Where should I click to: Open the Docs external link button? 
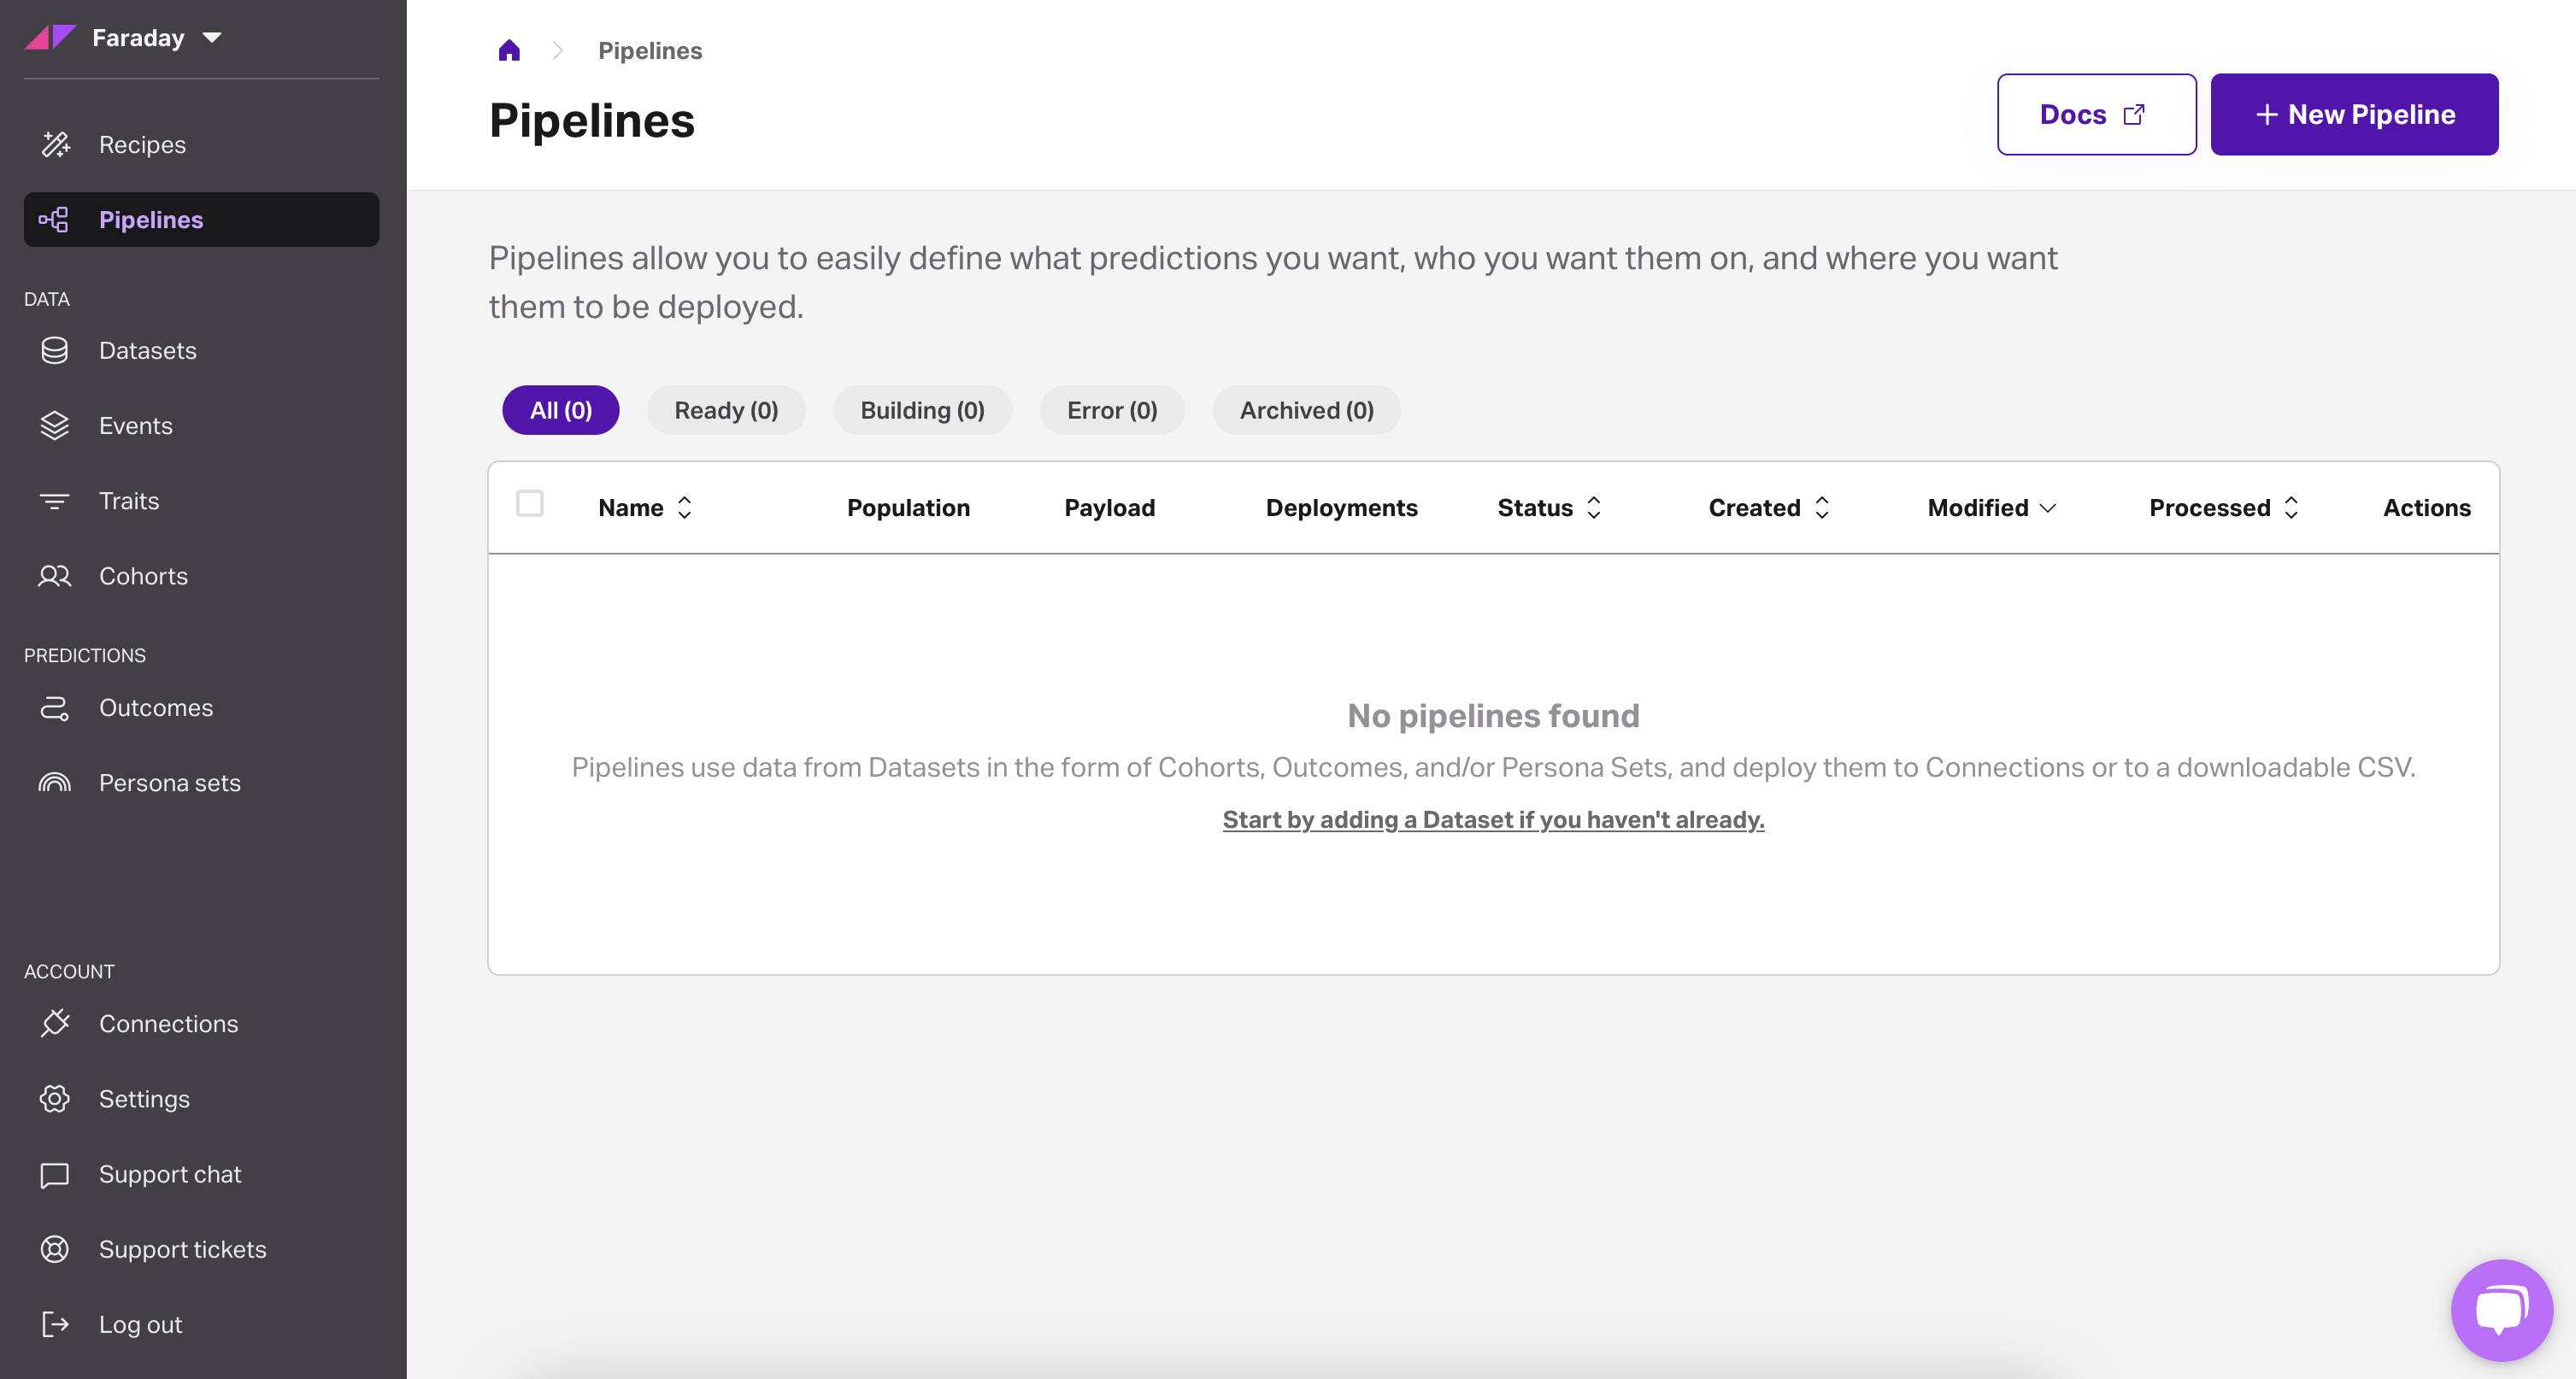coord(2096,114)
